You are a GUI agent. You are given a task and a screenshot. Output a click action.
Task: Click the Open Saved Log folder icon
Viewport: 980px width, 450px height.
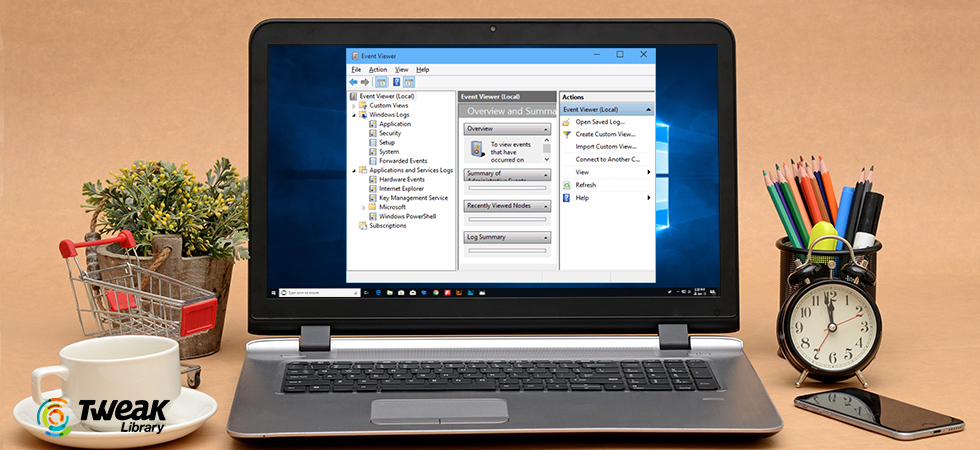pyautogui.click(x=566, y=122)
